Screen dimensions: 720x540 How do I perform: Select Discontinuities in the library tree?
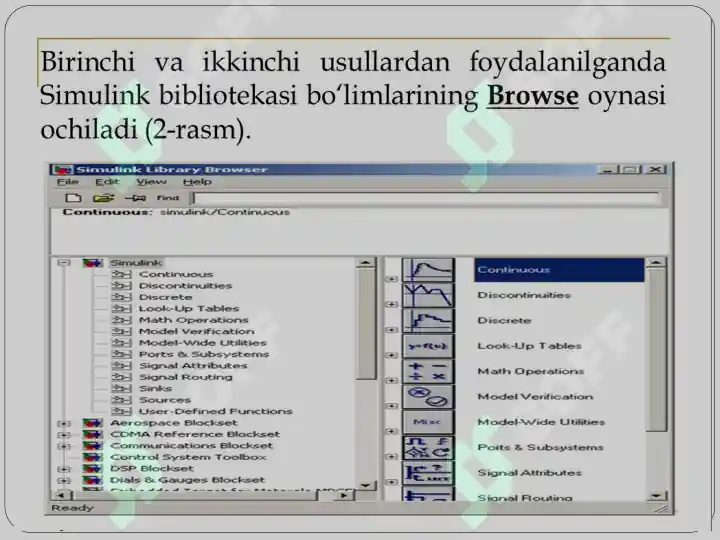(186, 286)
